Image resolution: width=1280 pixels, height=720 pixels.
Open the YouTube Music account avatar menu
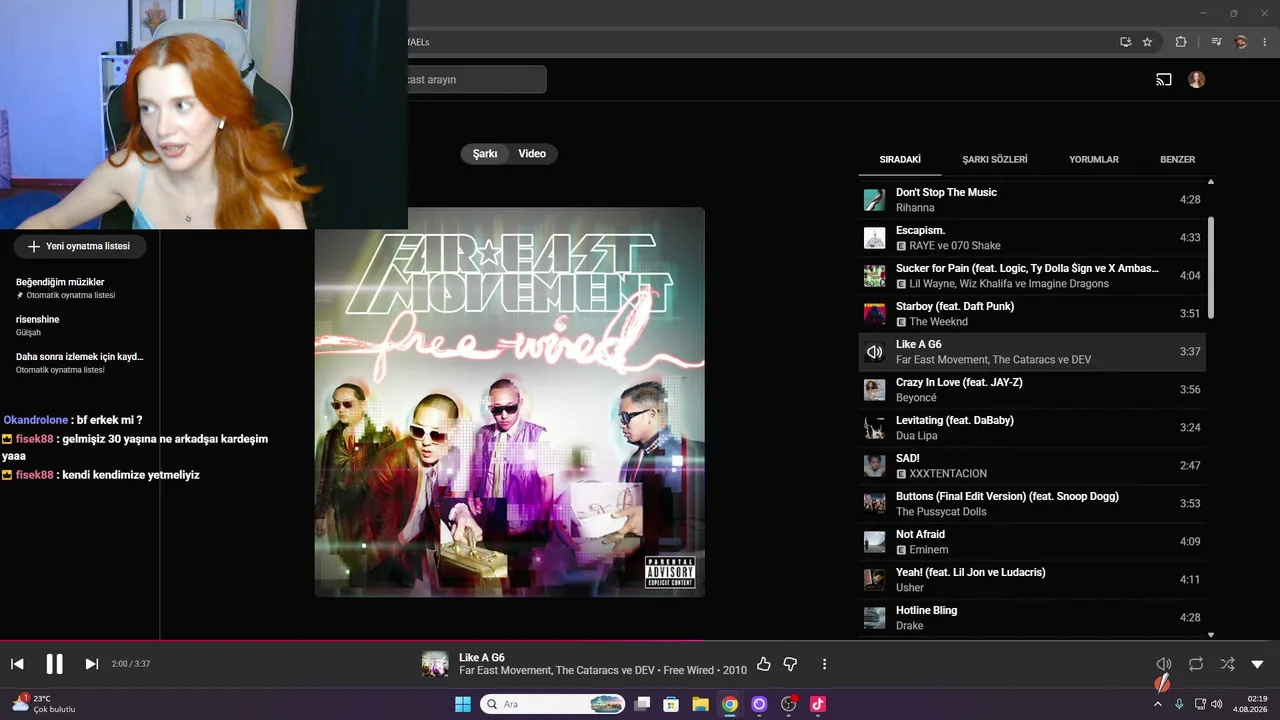pyautogui.click(x=1197, y=80)
